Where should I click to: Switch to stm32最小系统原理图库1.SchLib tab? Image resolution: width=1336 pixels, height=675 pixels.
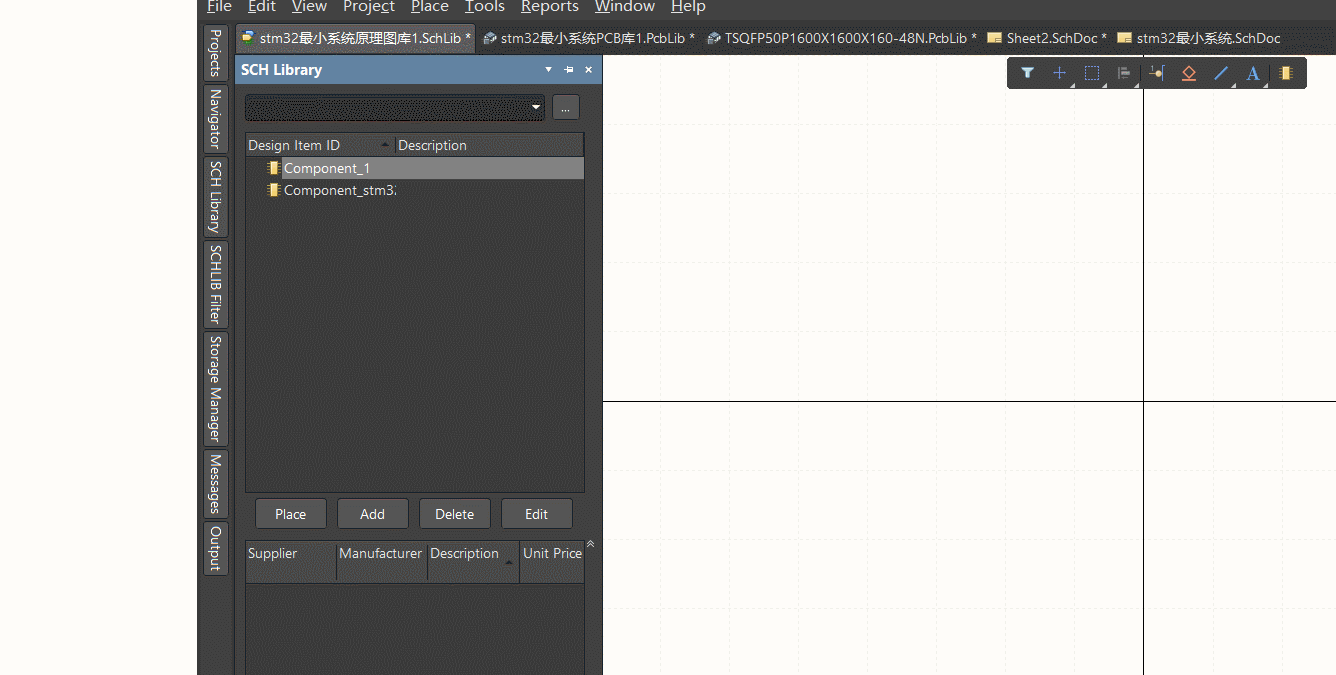click(356, 38)
